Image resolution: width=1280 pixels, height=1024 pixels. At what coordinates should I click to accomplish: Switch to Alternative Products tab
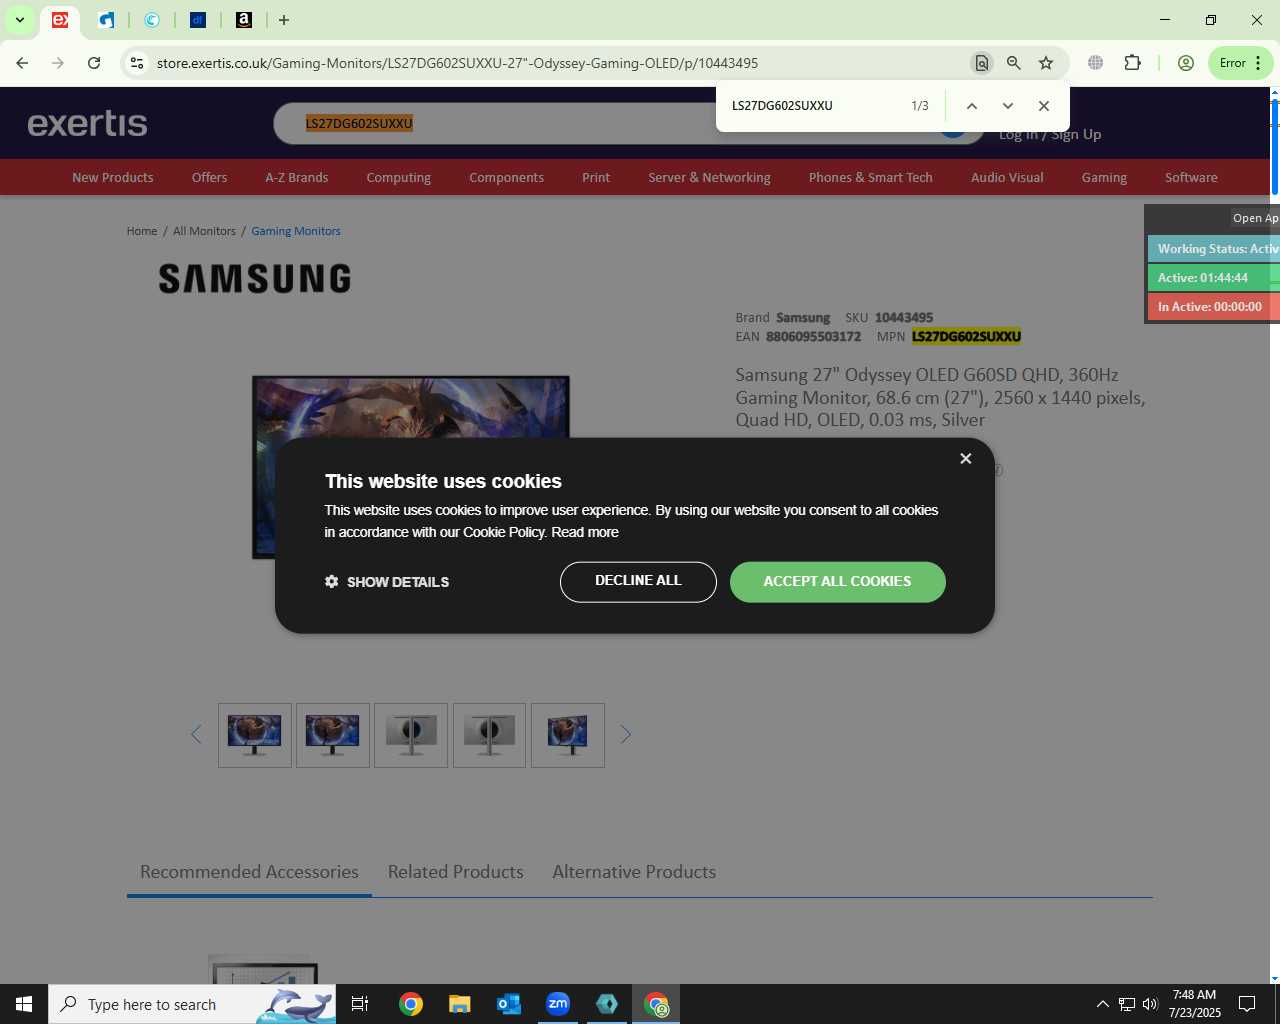634,872
